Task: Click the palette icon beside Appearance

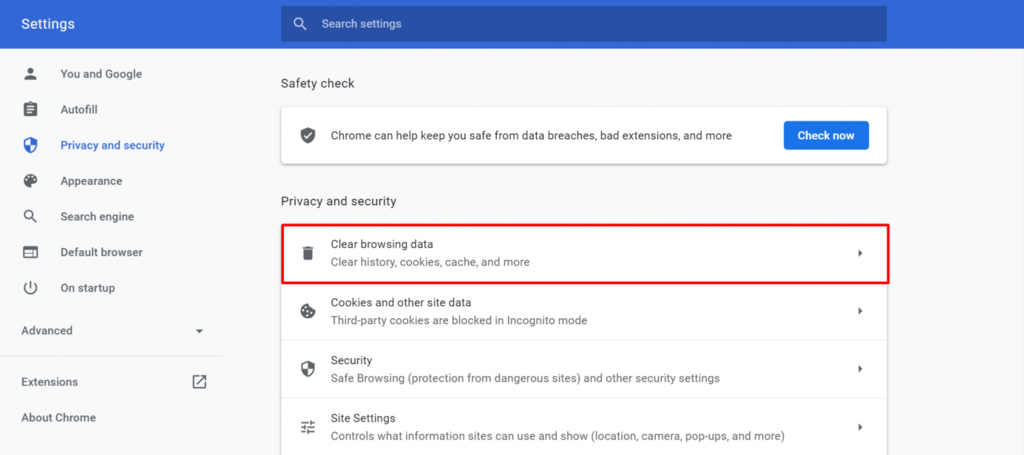Action: point(31,181)
